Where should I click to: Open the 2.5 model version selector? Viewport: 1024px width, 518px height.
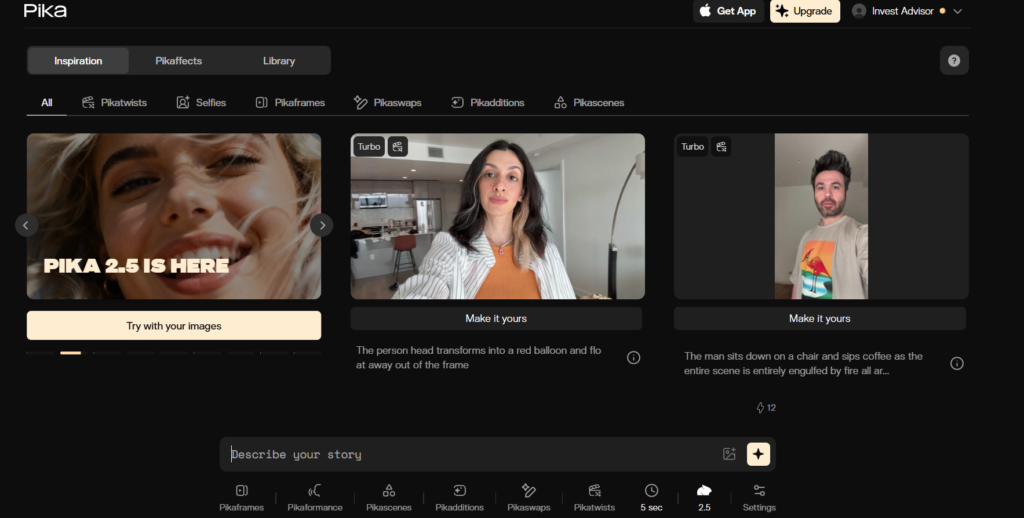pyautogui.click(x=704, y=498)
